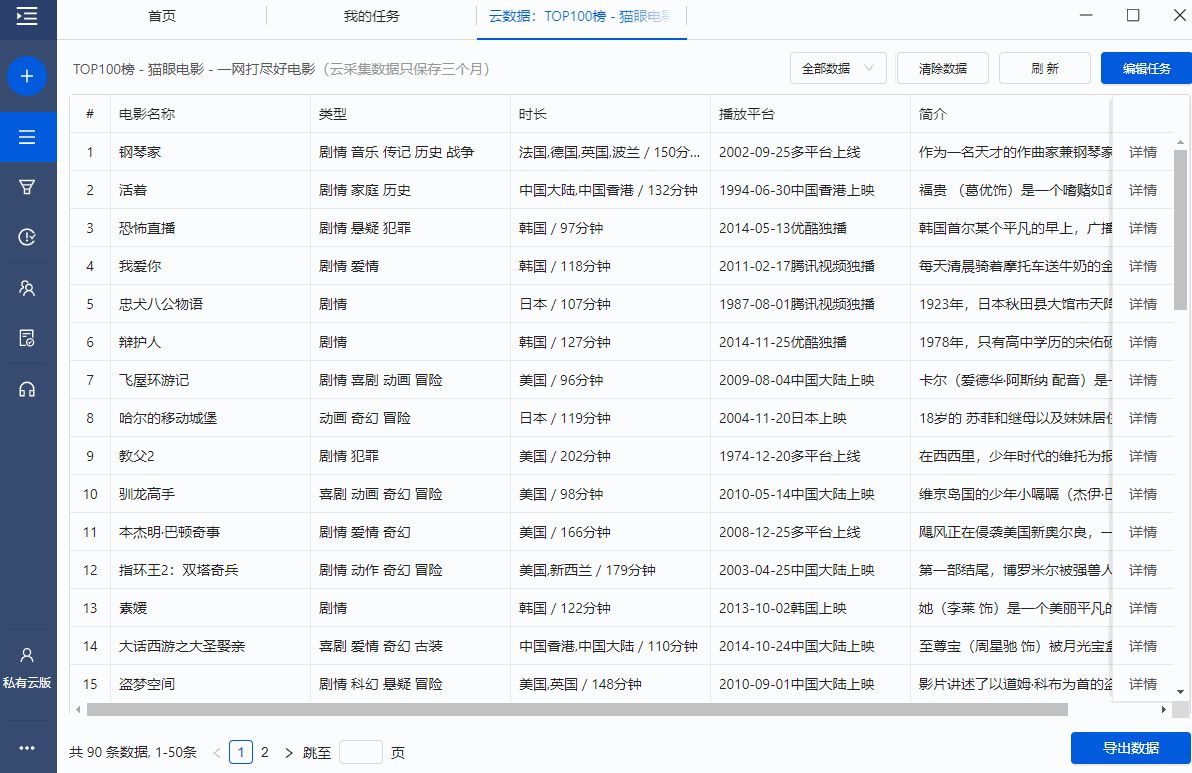Click the 刷新 button
This screenshot has width=1192, height=773.
click(1045, 68)
